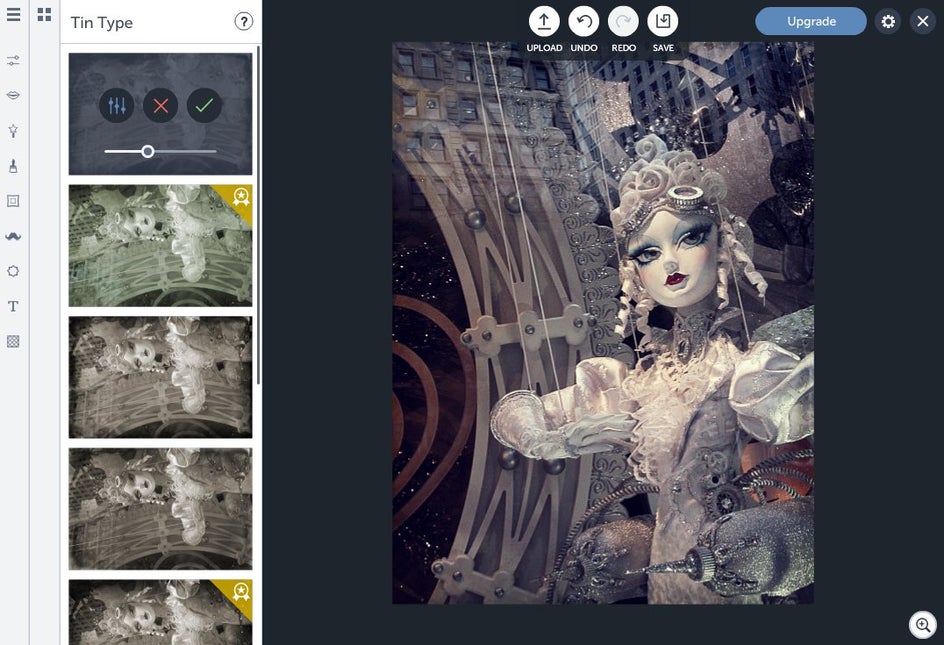
Task: Open Tin Type effect settings sliders
Action: click(117, 105)
